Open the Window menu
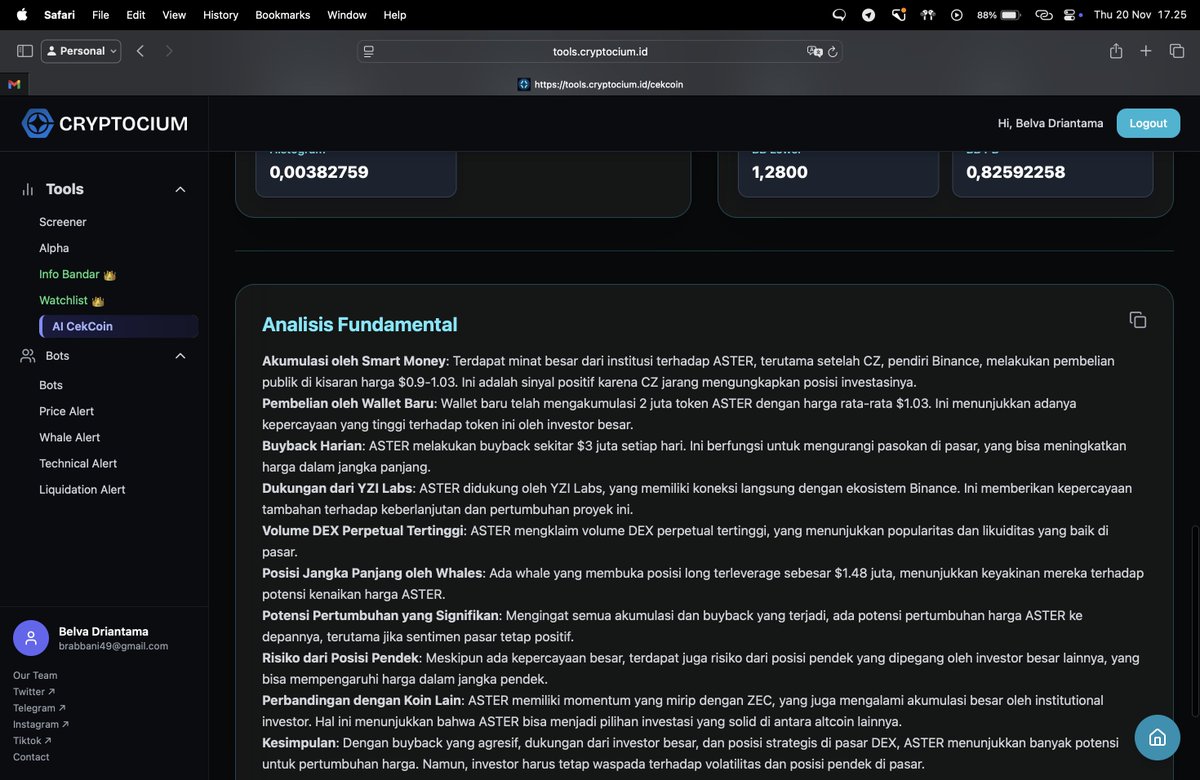 pyautogui.click(x=347, y=15)
